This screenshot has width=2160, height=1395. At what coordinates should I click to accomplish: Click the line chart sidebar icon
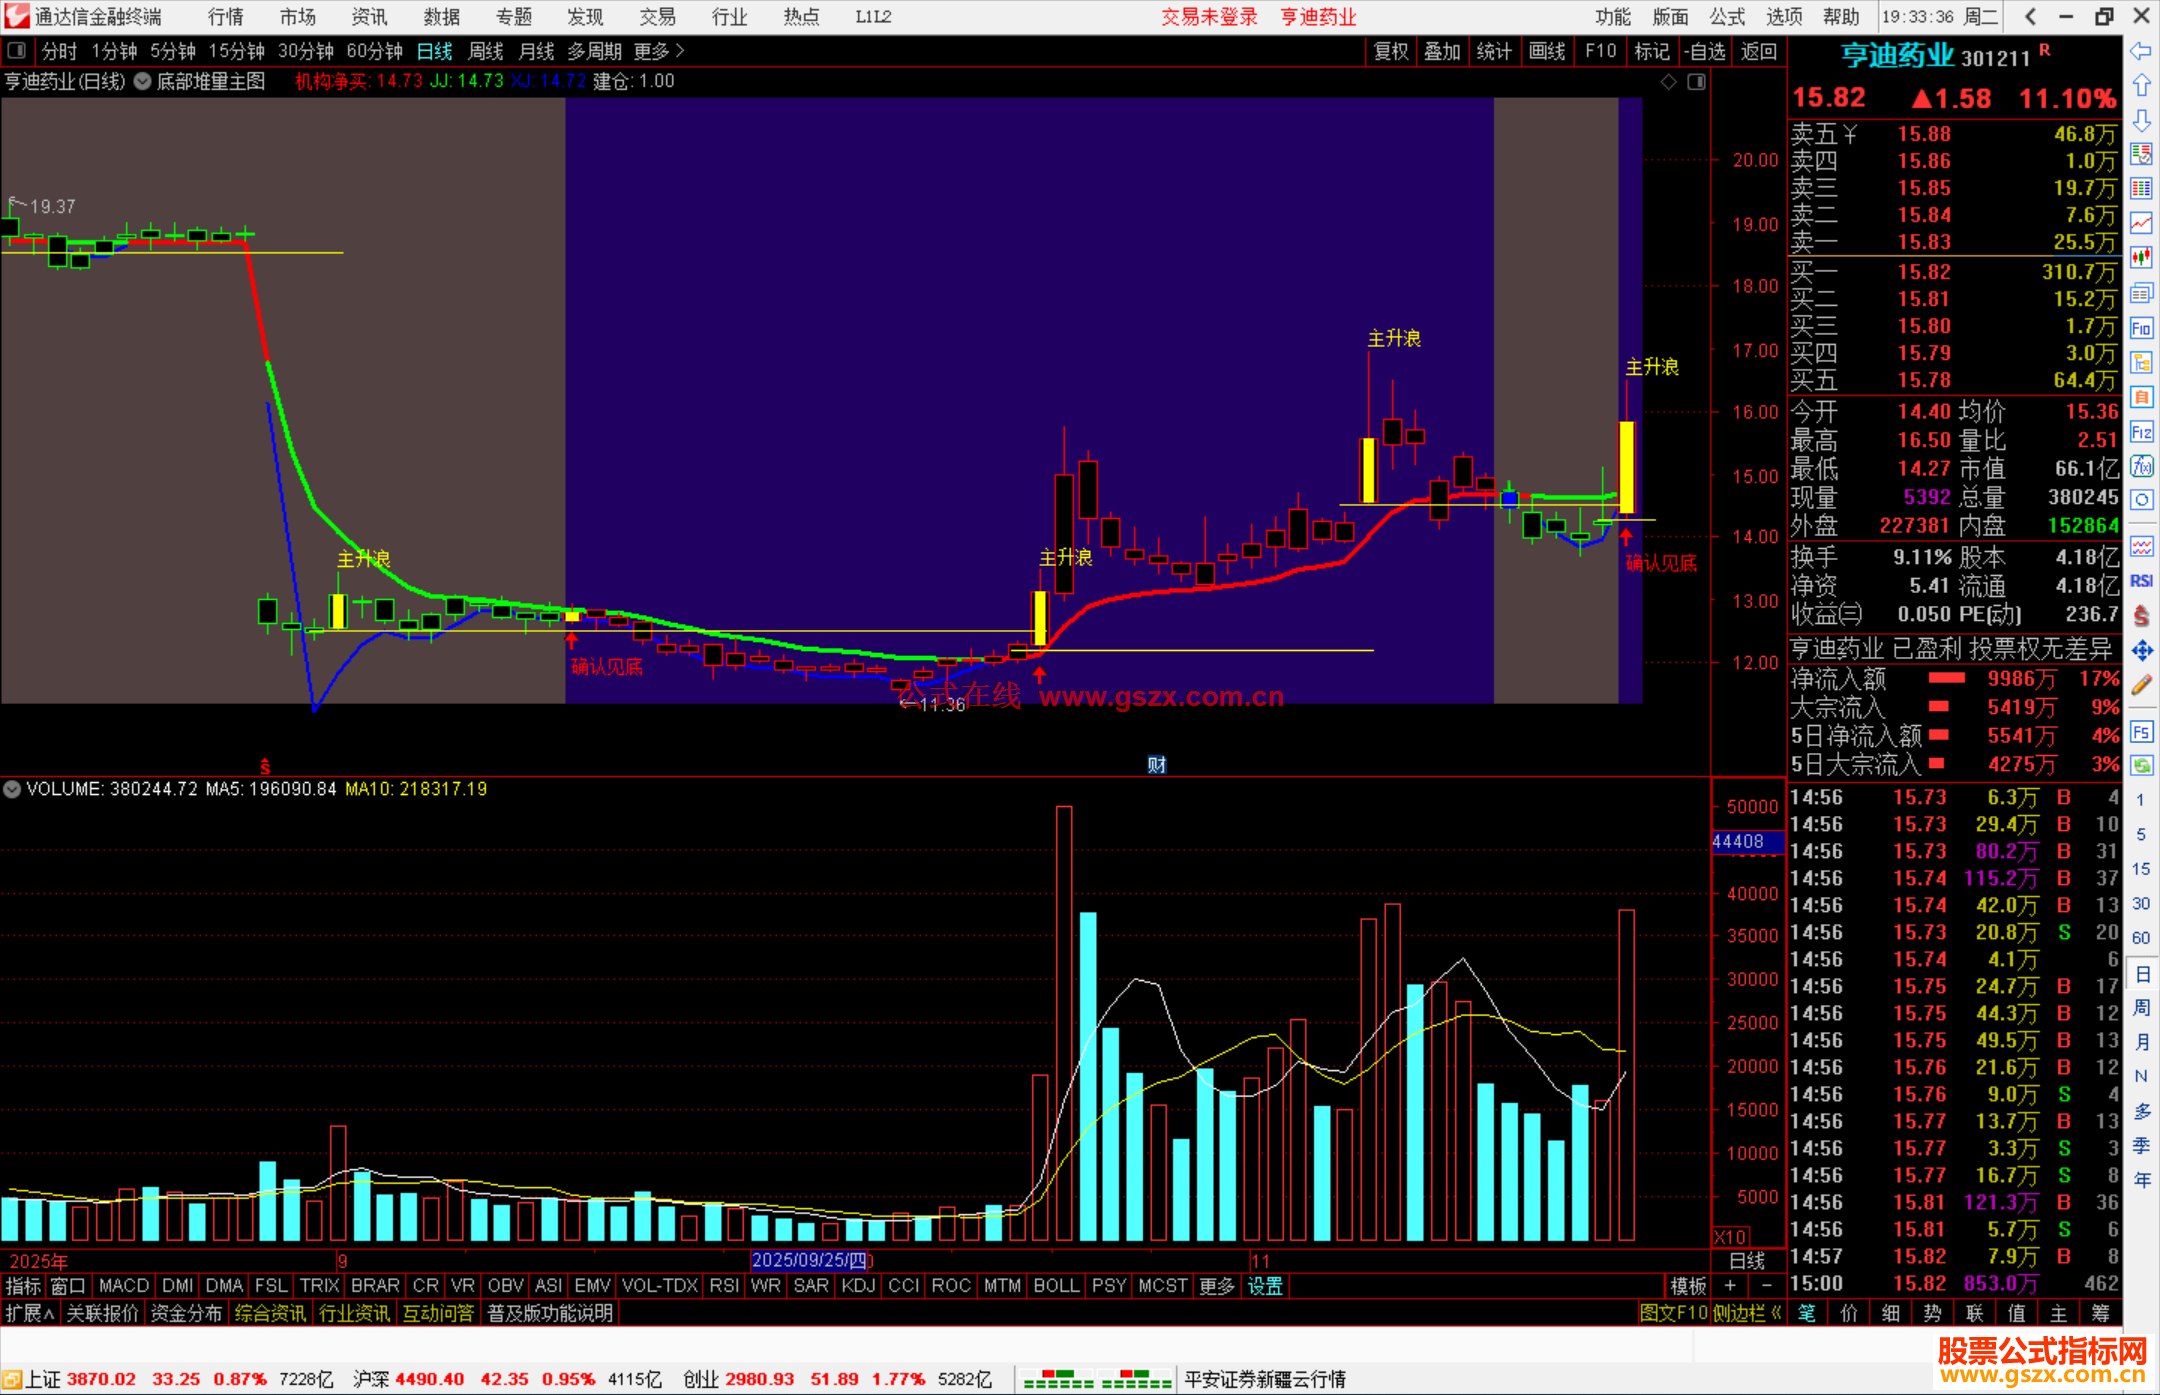point(2141,223)
